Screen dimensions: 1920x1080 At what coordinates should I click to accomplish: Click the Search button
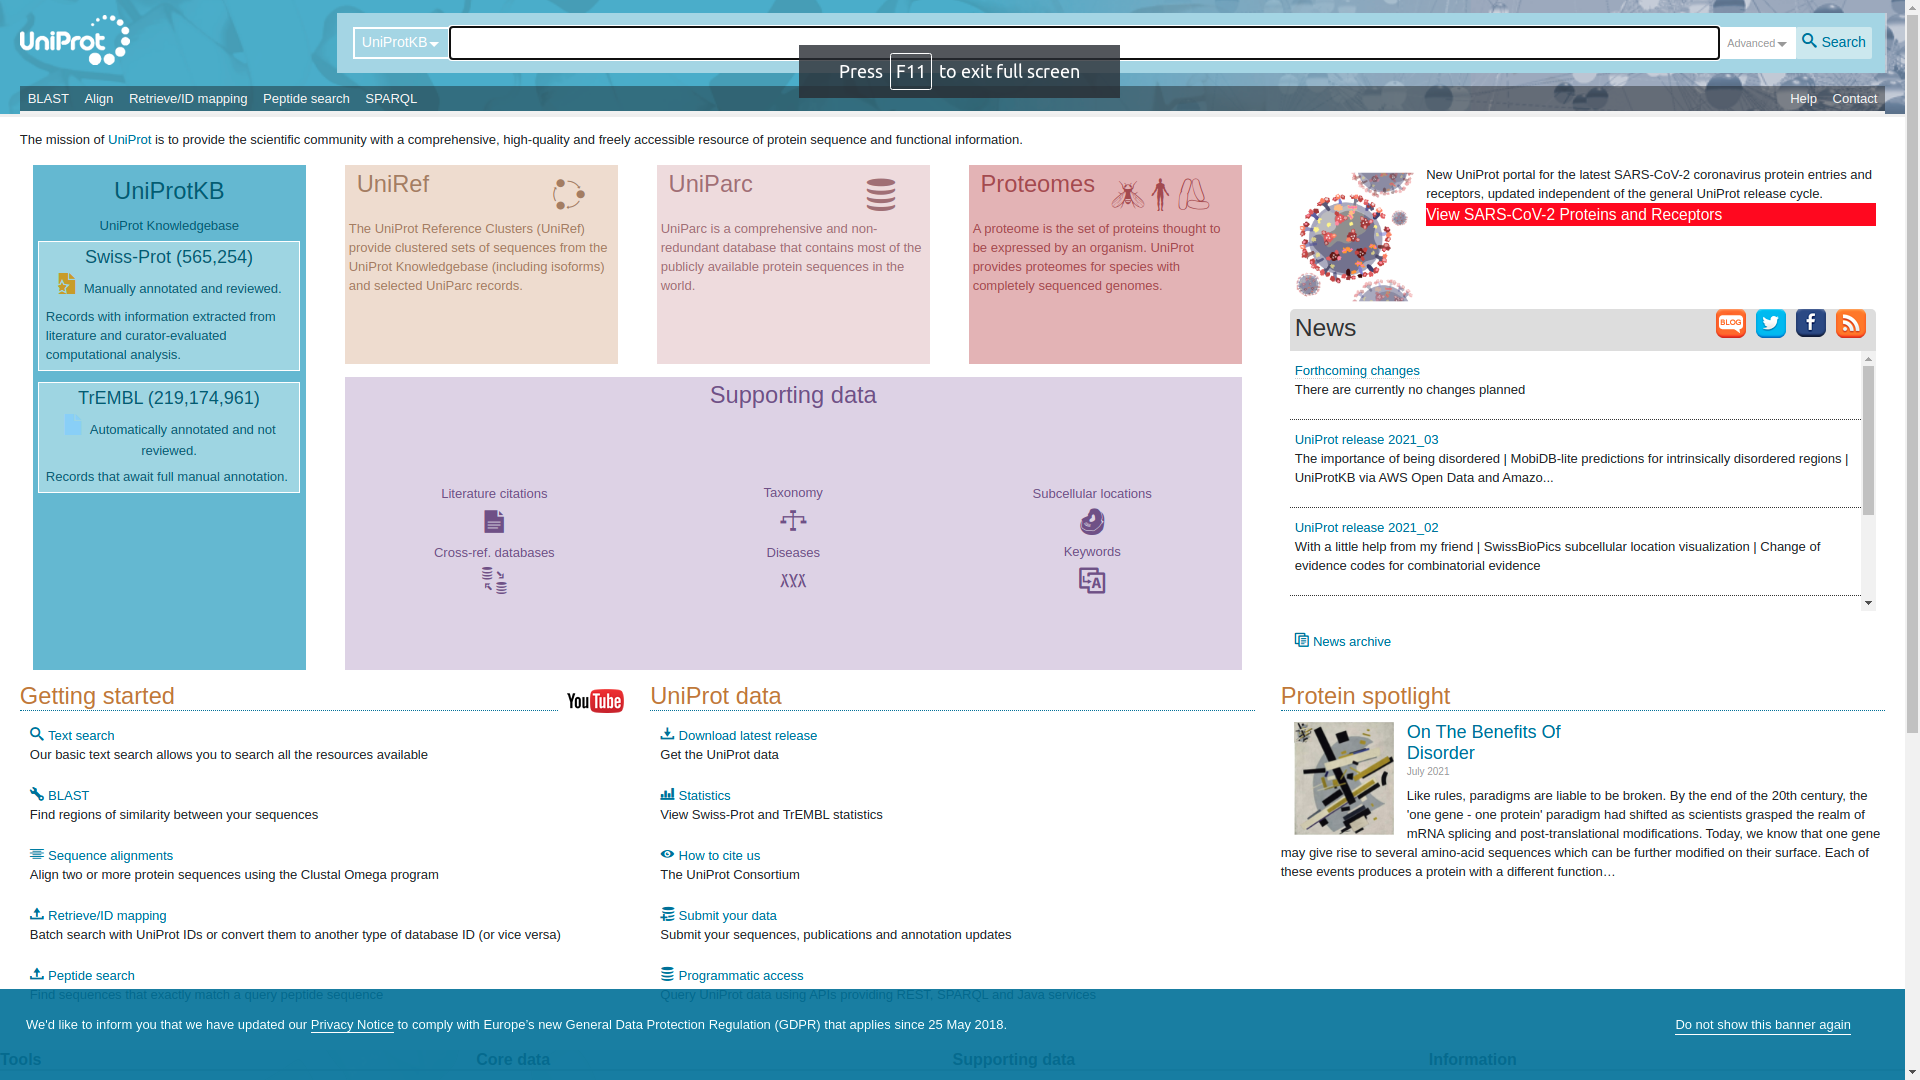1833,43
